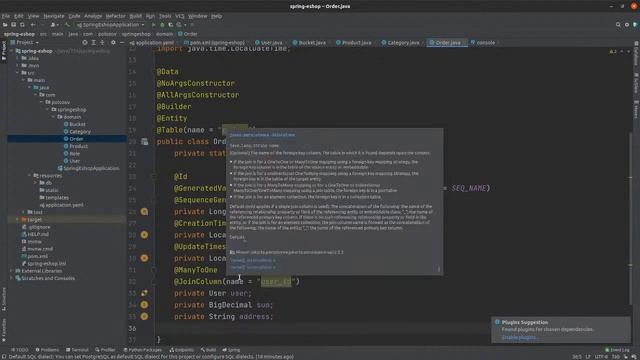Screen dimensions: 640x360
Task: Click the Collapse All icon in Project panel
Action: point(102,42)
